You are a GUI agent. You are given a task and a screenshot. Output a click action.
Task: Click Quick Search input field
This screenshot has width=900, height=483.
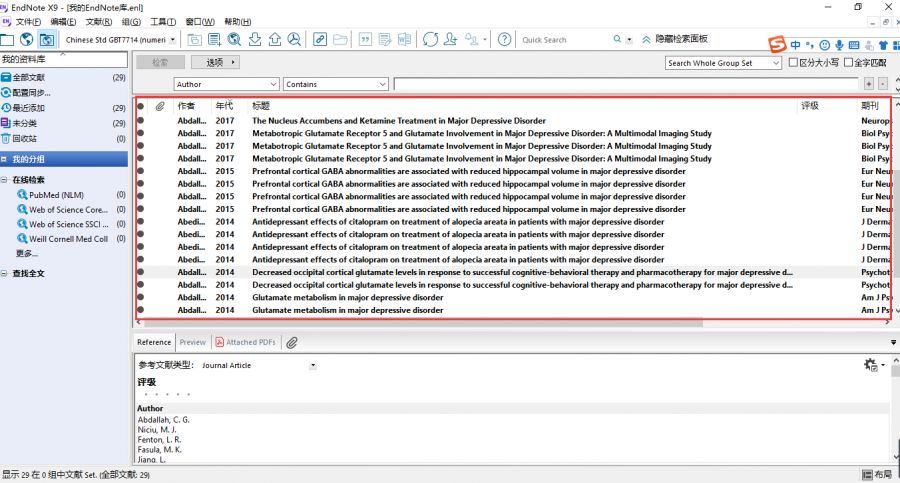pyautogui.click(x=565, y=40)
